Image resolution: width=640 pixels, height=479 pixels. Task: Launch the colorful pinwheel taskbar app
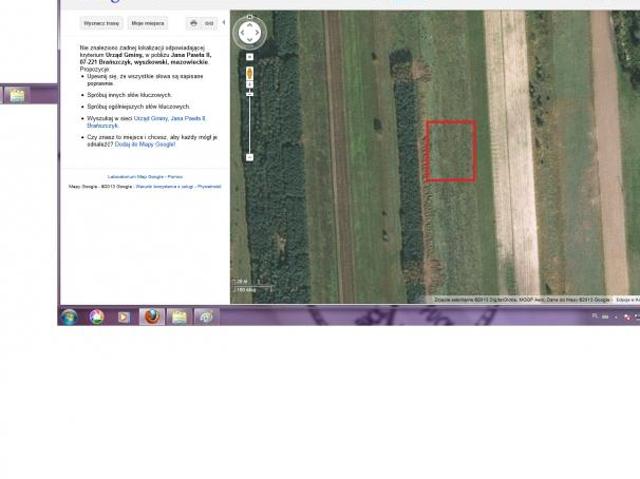pyautogui.click(x=97, y=317)
